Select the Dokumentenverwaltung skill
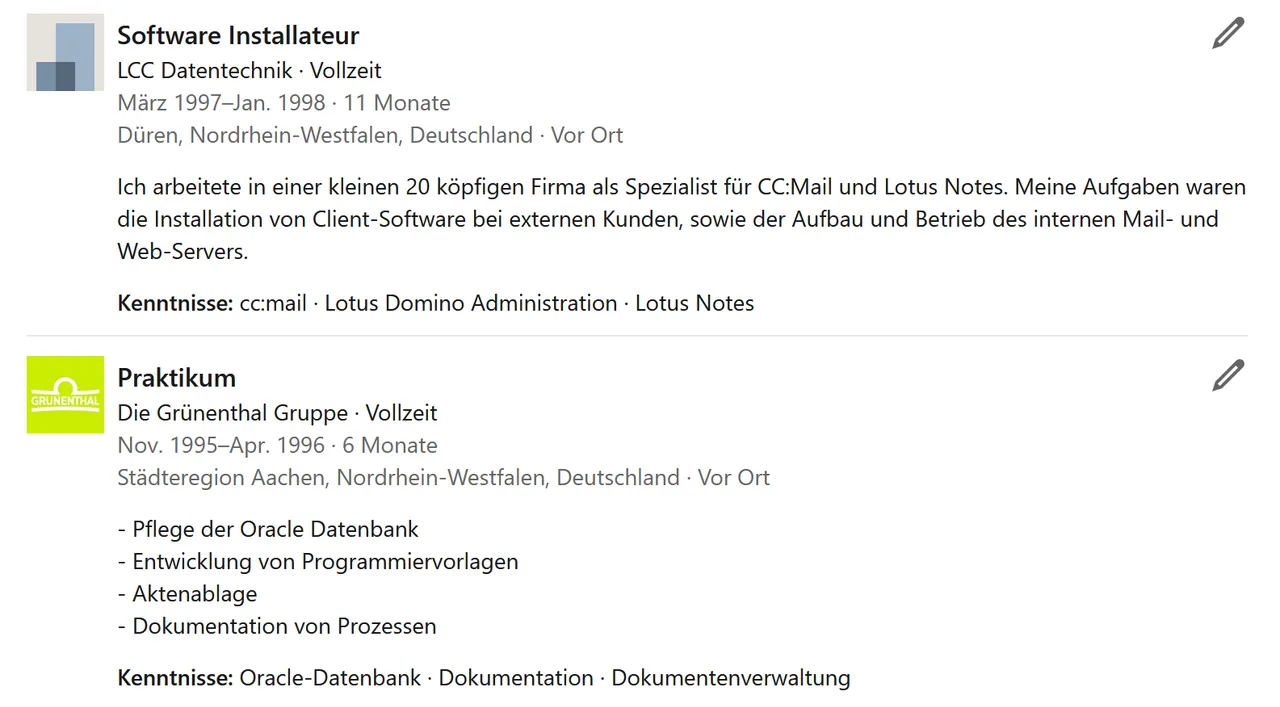The image size is (1280, 707). [x=731, y=678]
